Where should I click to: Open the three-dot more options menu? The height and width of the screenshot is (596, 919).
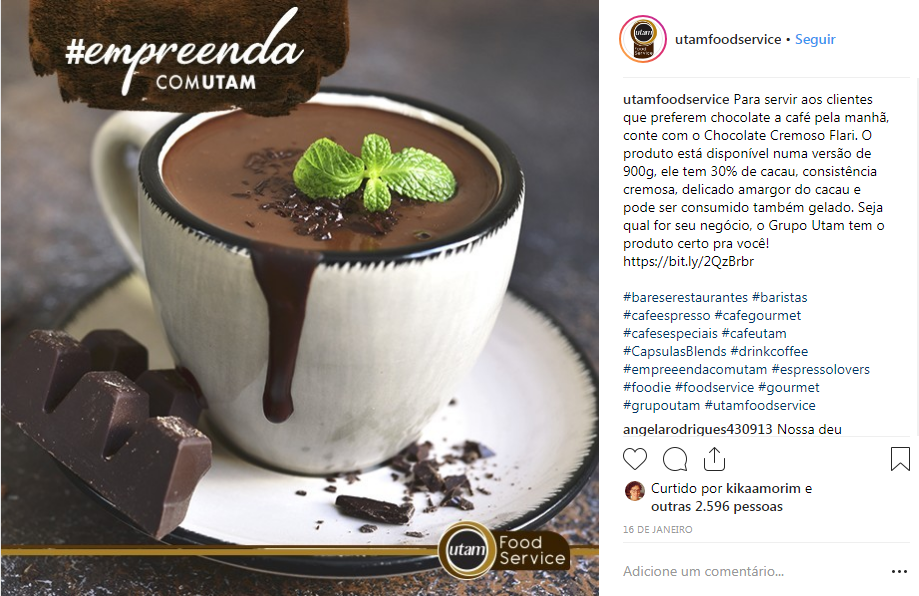(x=899, y=571)
